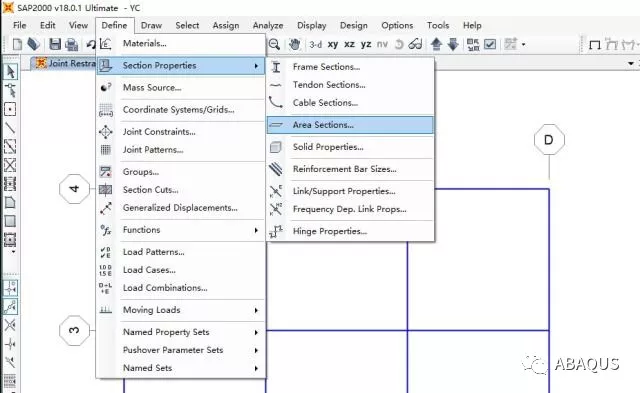640x393 pixels.
Task: Open the View menu
Action: click(x=78, y=25)
